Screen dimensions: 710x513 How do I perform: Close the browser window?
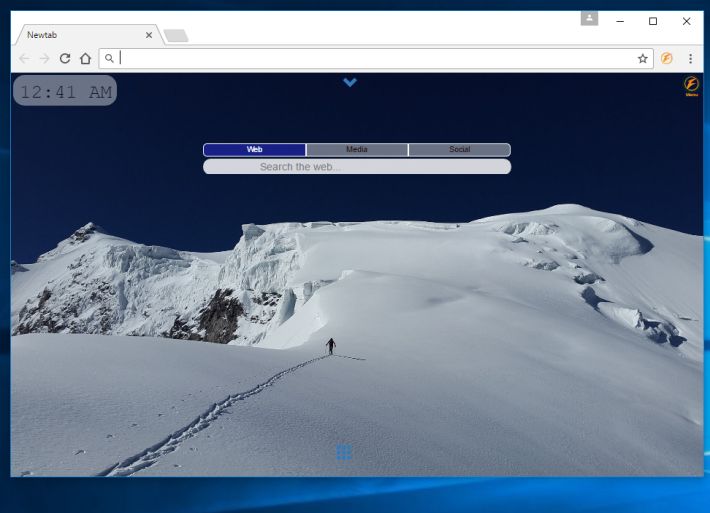pyautogui.click(x=686, y=21)
